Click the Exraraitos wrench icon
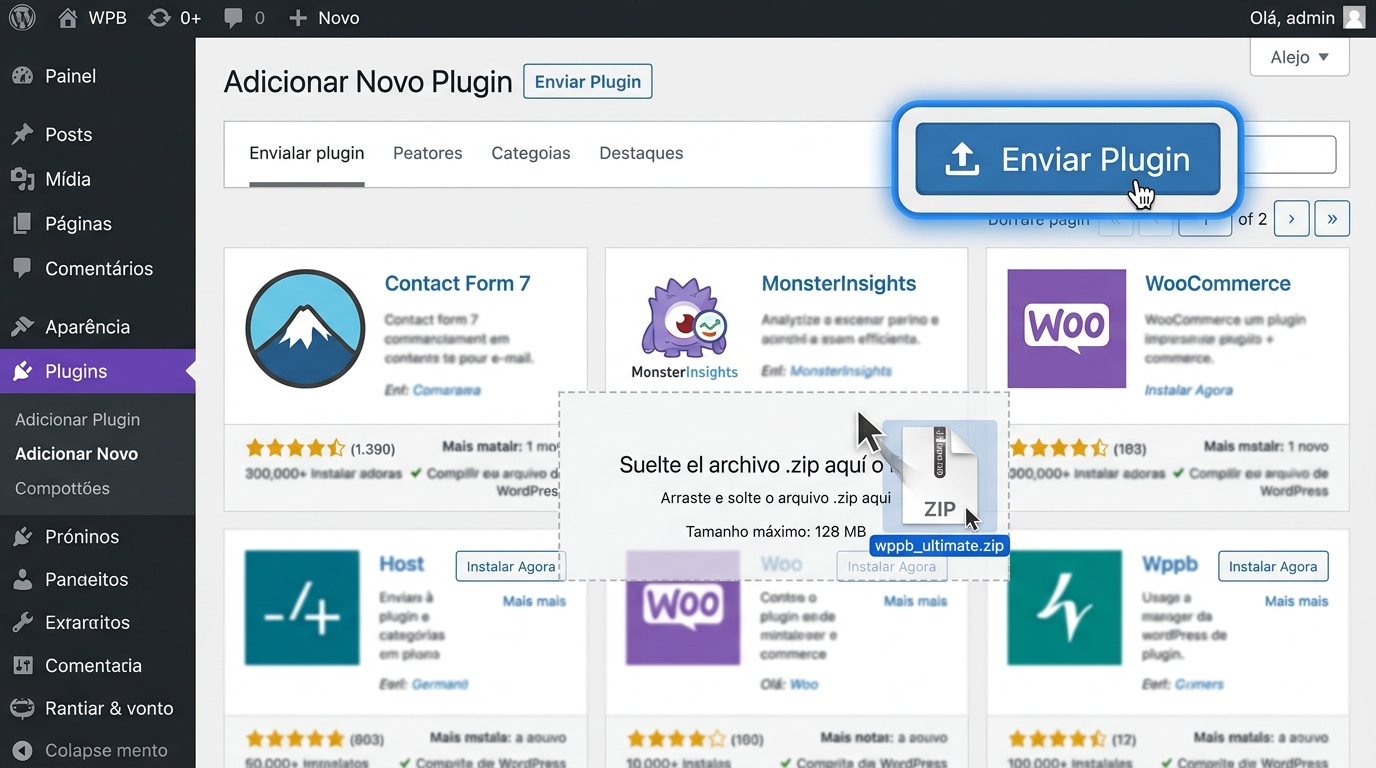Screen dimensions: 1376x768 pyautogui.click(x=22, y=622)
